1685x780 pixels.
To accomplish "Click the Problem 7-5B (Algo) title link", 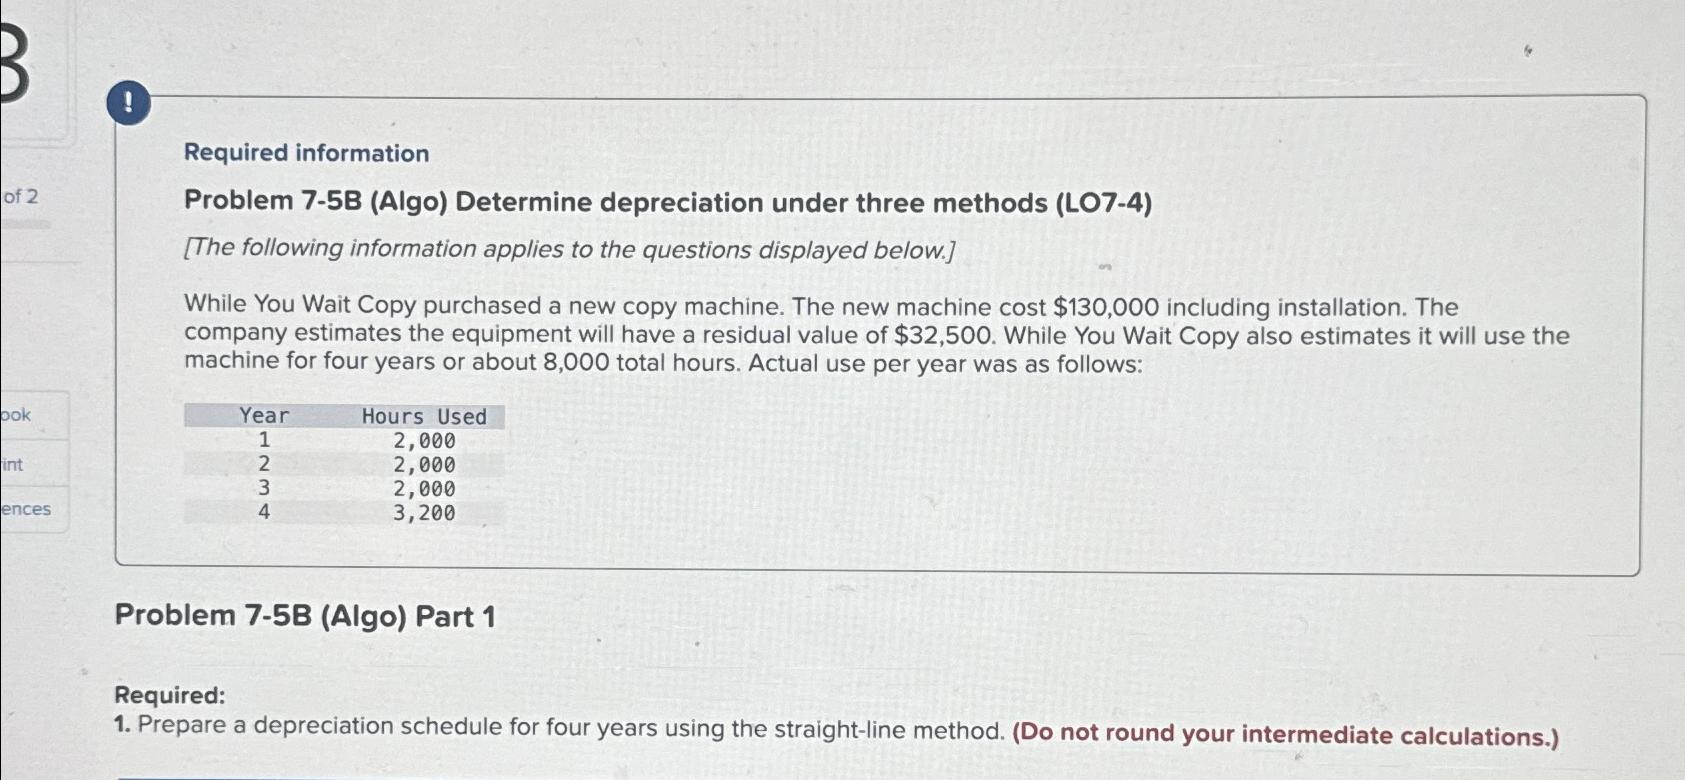I will pyautogui.click(x=665, y=203).
